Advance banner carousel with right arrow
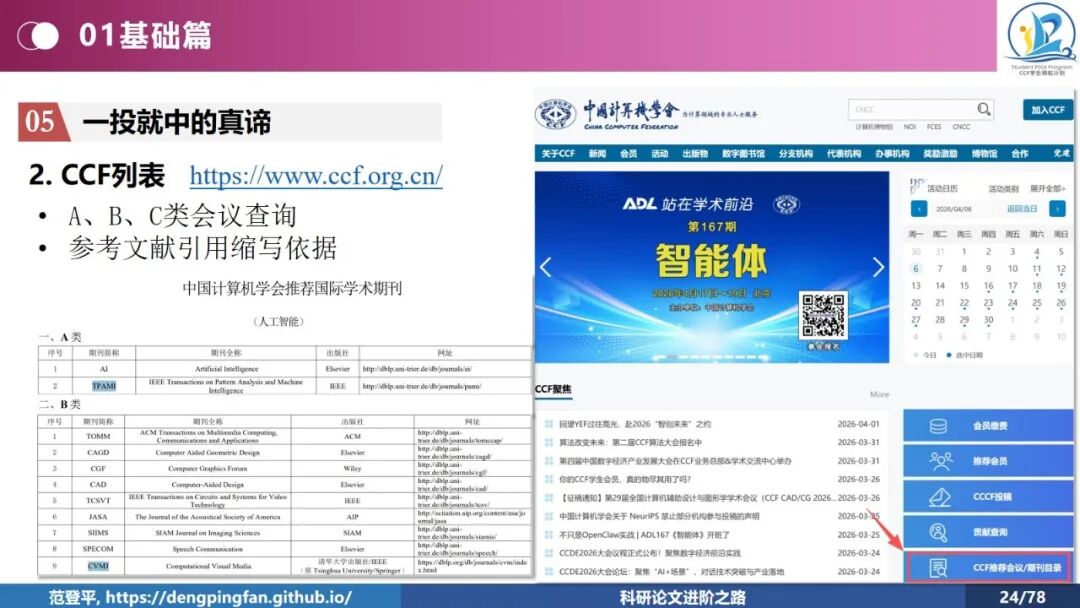The width and height of the screenshot is (1080, 608). coord(878,266)
